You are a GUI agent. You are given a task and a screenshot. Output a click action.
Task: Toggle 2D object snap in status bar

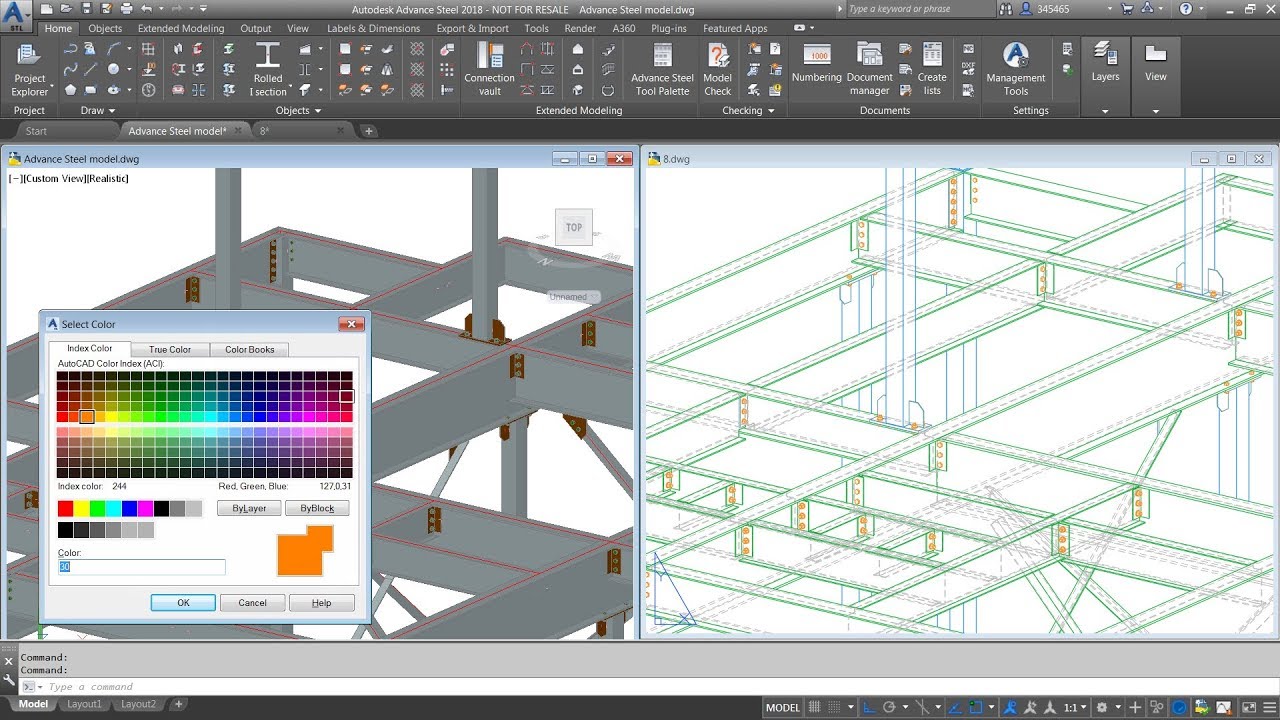click(x=977, y=707)
